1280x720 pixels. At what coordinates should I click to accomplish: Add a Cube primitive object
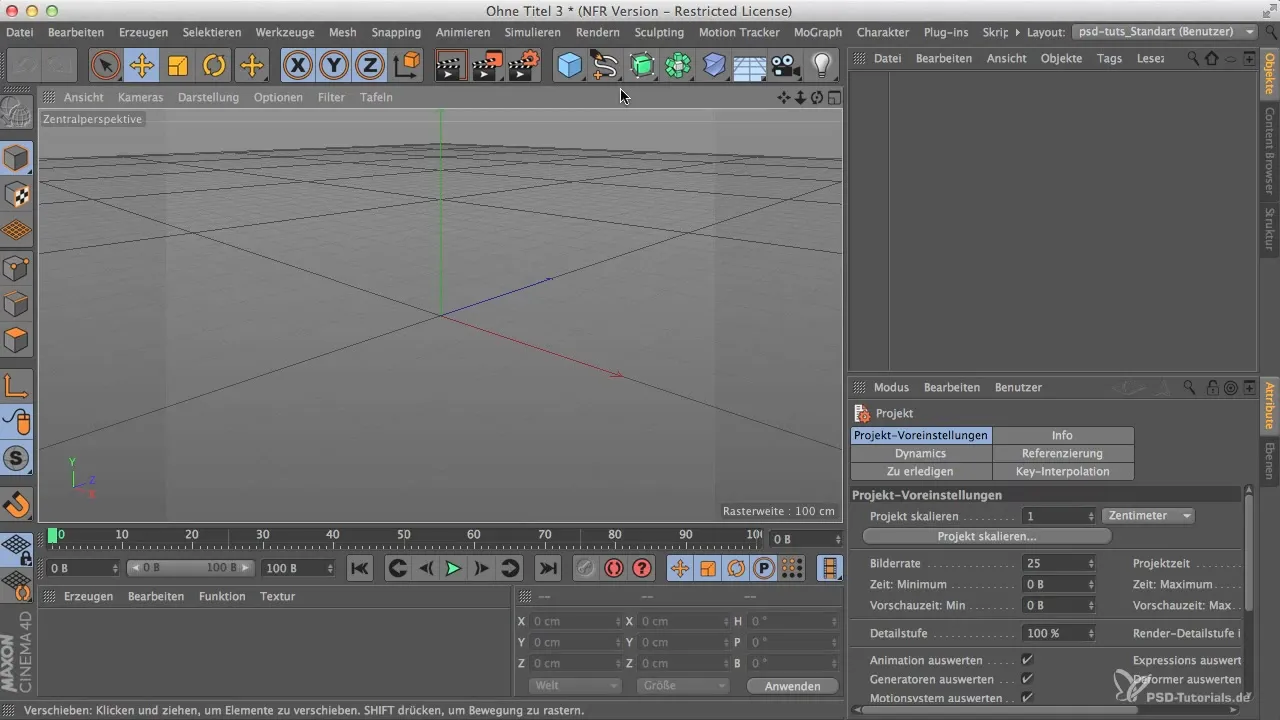[x=570, y=66]
